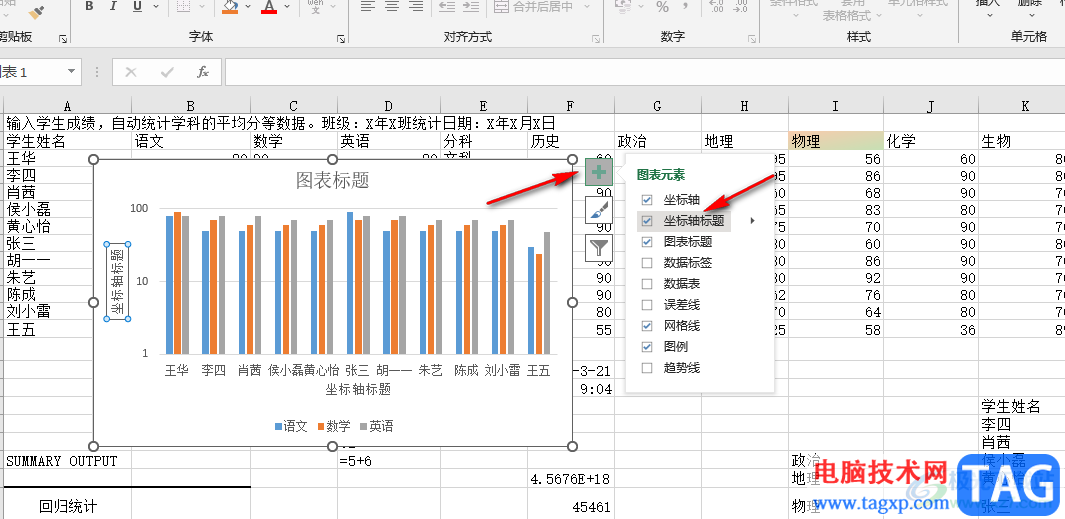Confirm entry with checkmark icon

pyautogui.click(x=166, y=72)
